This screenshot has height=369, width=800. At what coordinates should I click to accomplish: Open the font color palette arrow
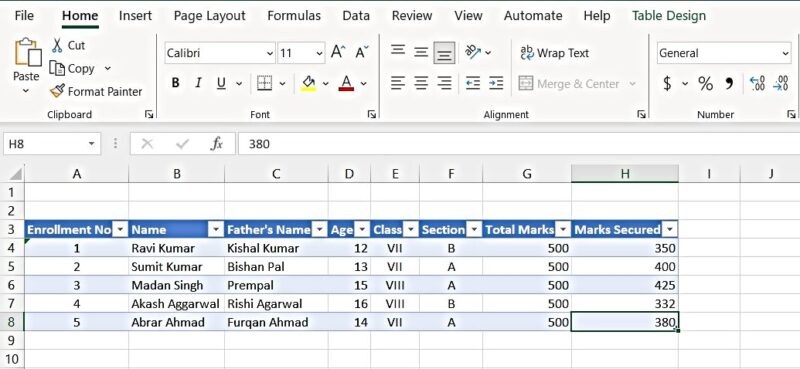pos(364,83)
